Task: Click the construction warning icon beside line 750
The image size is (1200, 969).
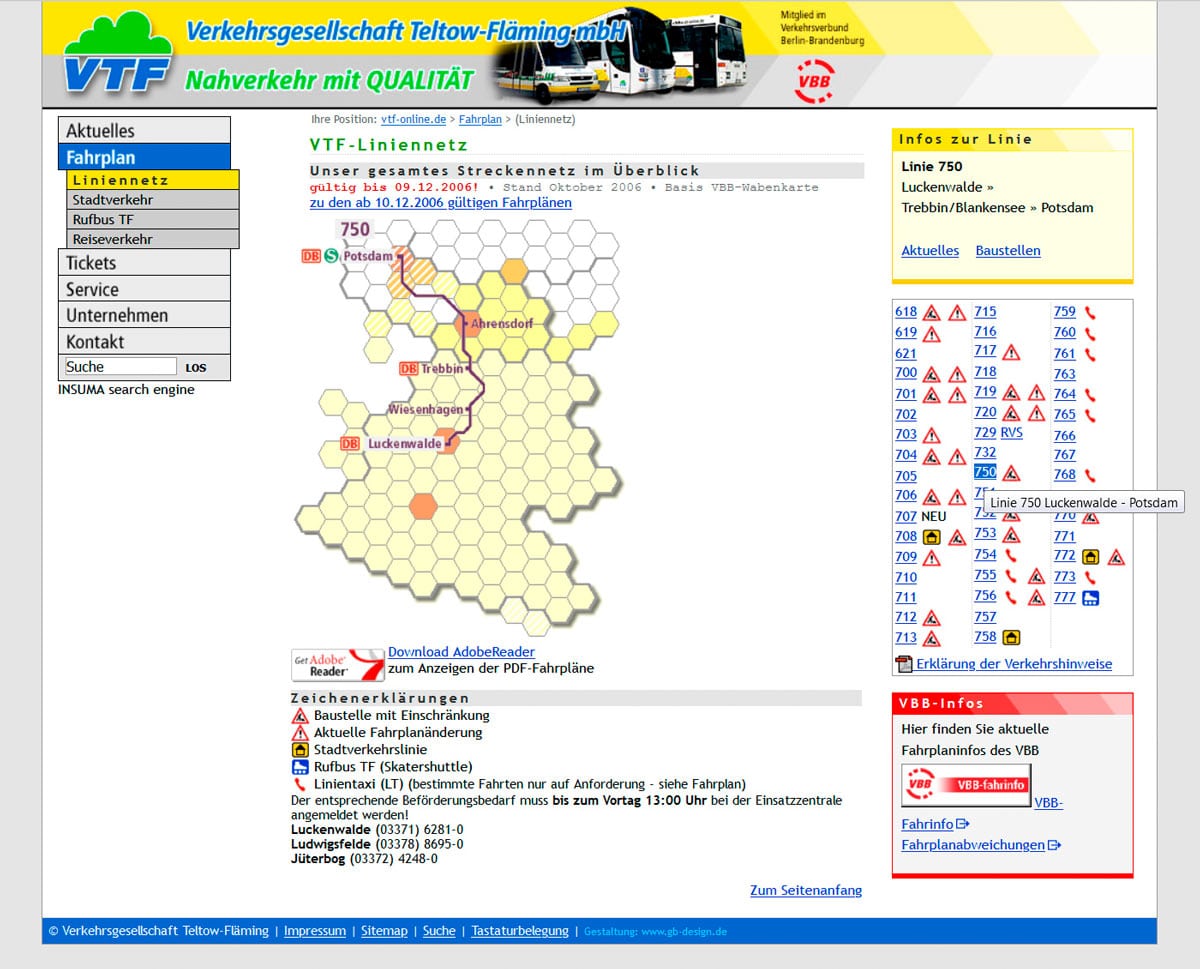Action: (1011, 473)
